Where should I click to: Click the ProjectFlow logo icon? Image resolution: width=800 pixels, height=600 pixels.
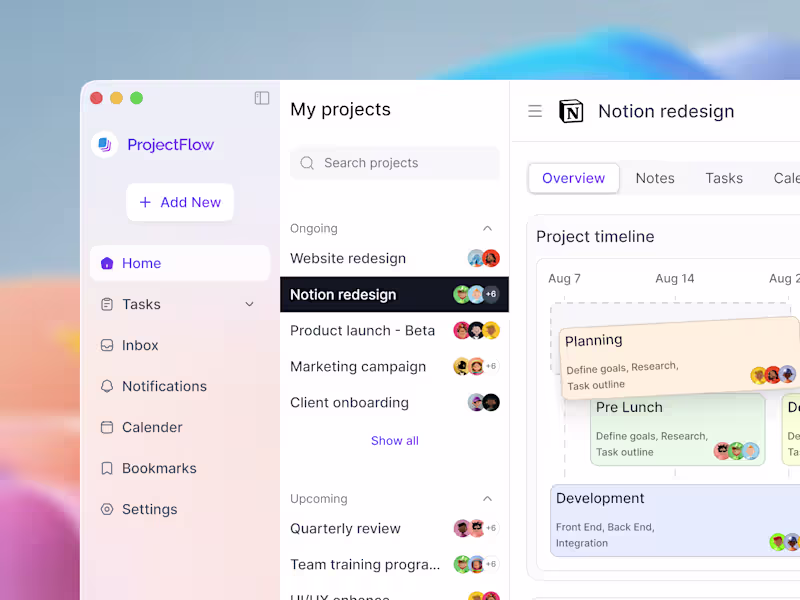tap(105, 144)
